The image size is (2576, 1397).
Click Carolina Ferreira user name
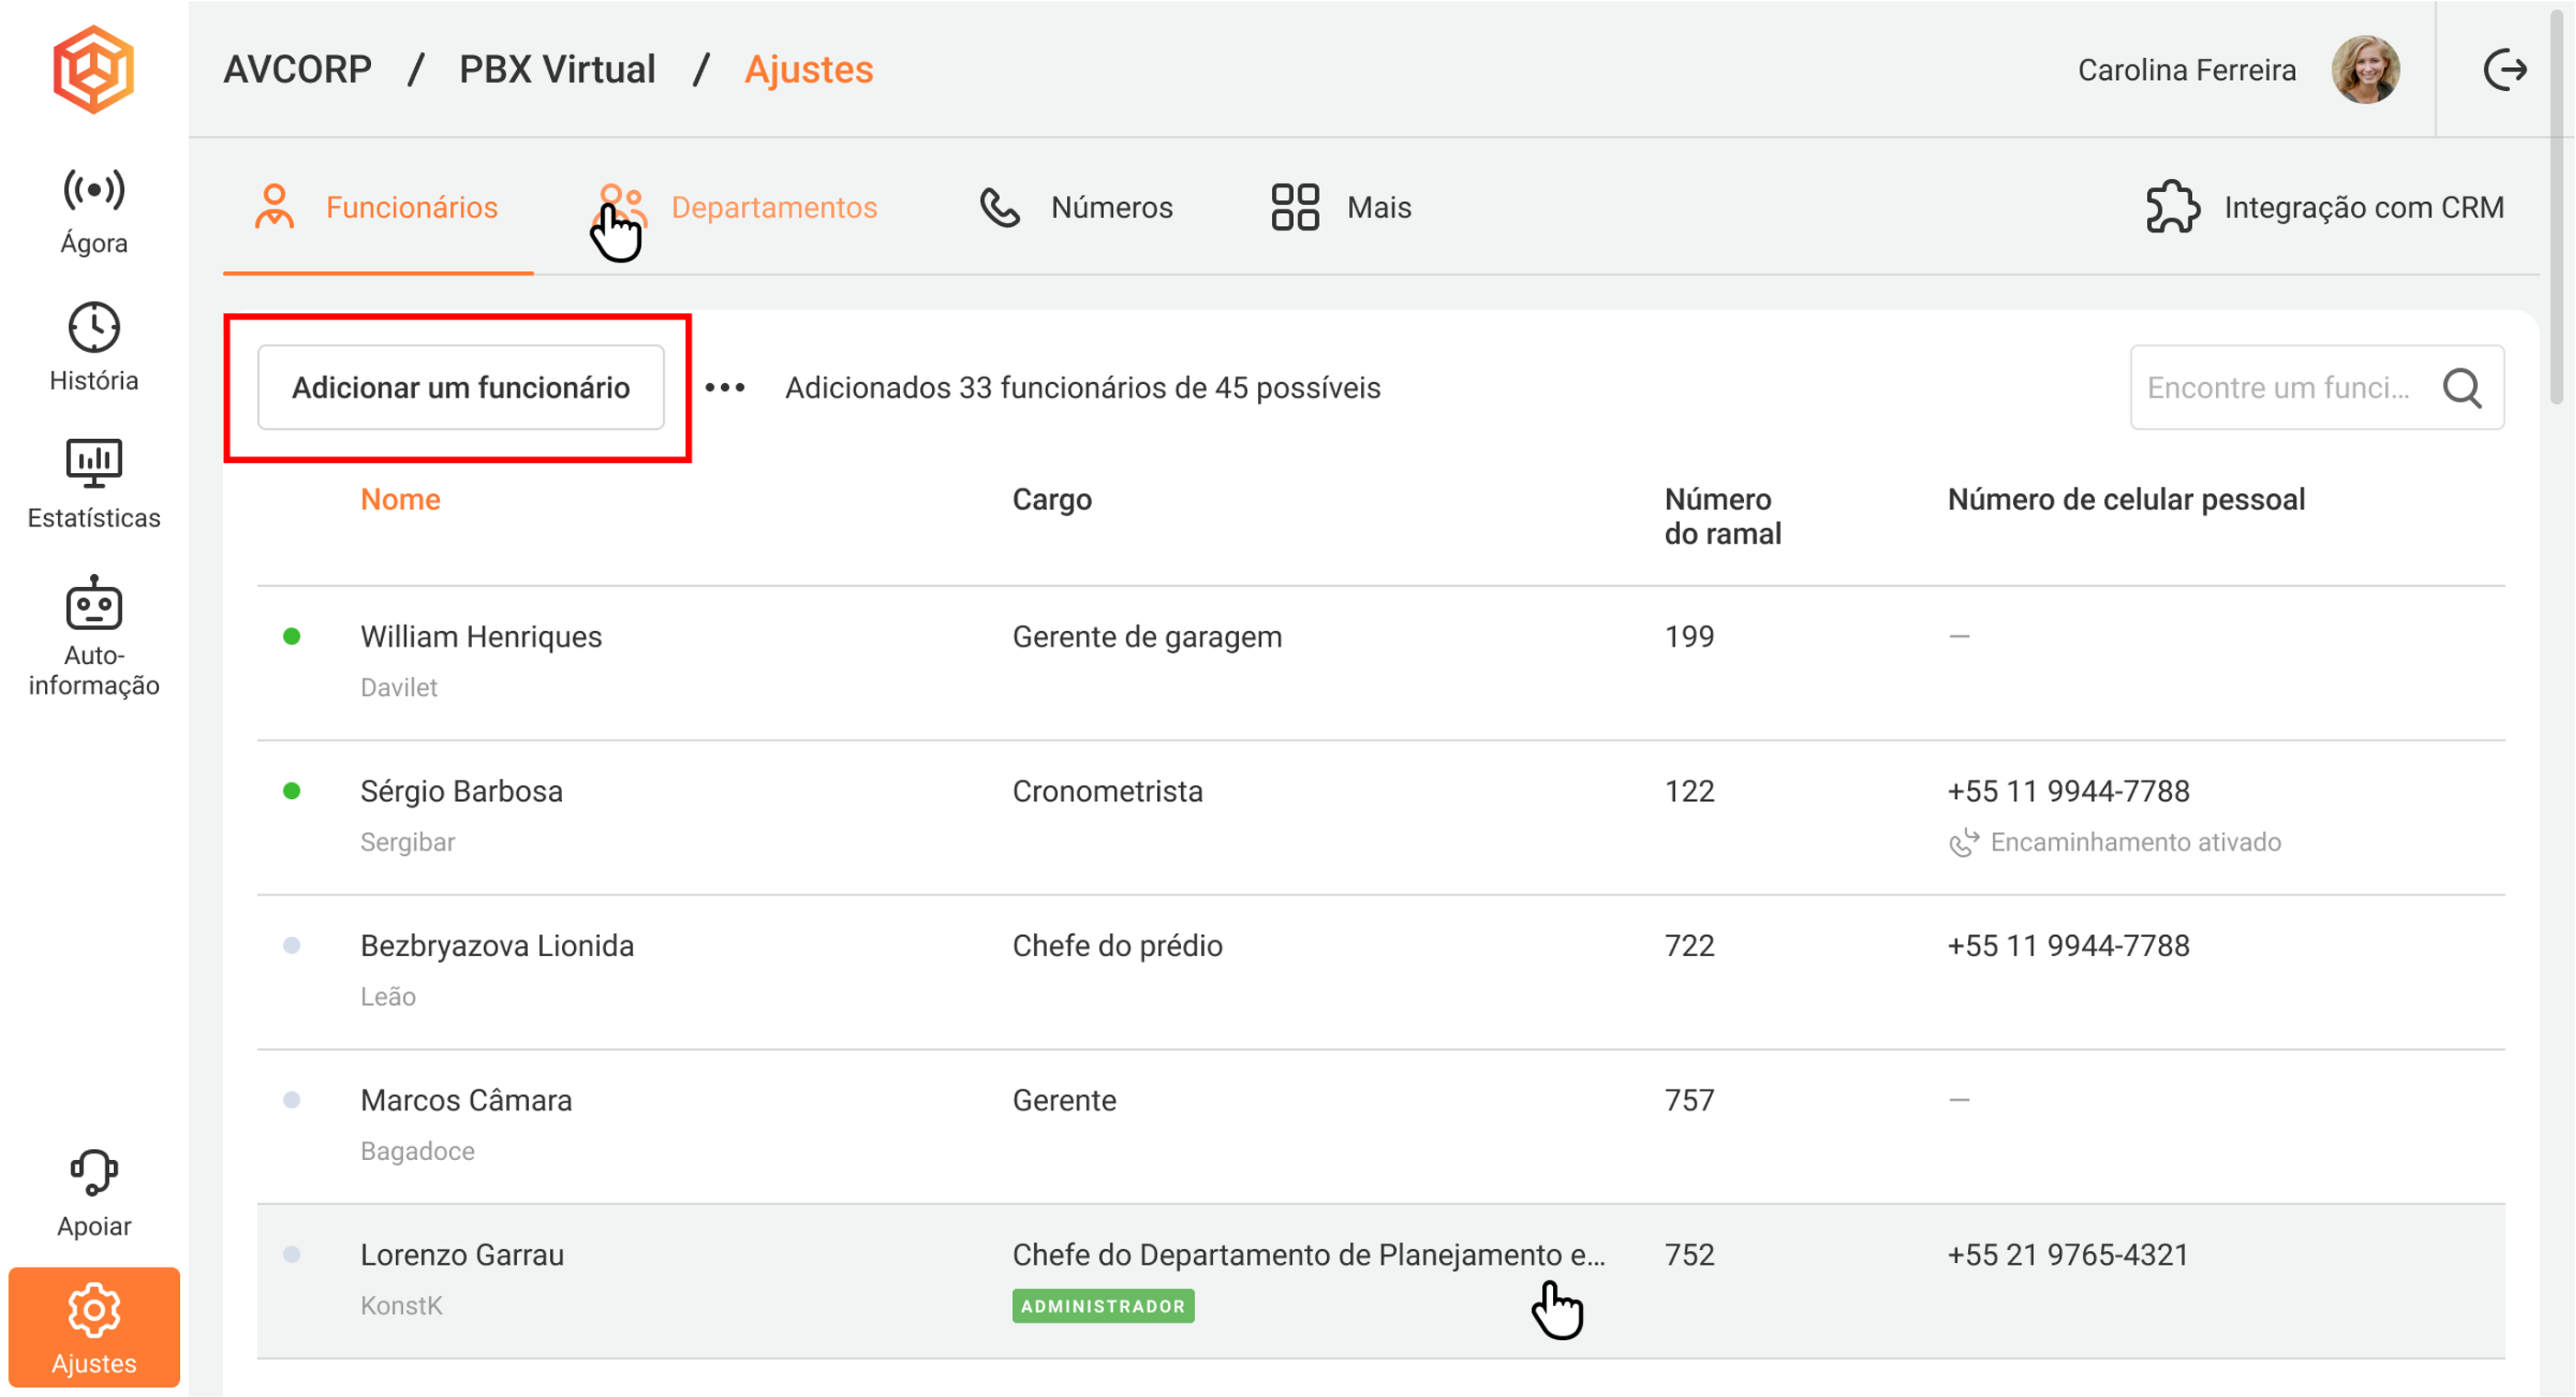[x=2187, y=70]
